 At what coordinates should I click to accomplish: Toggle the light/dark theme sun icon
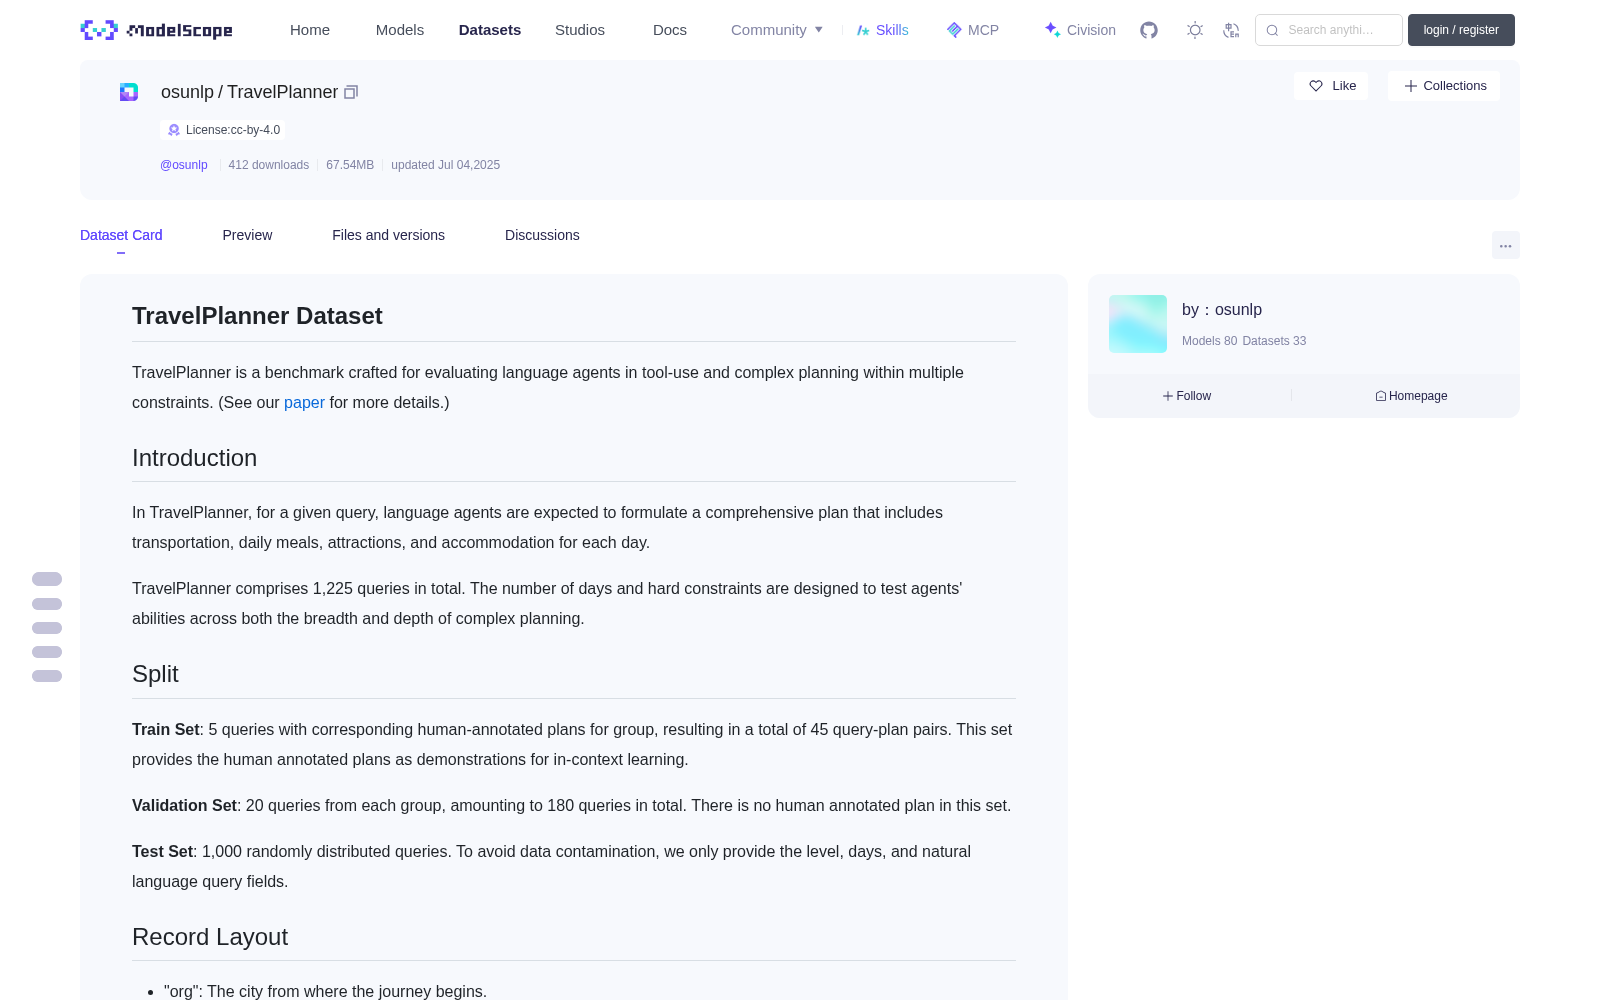click(1195, 30)
